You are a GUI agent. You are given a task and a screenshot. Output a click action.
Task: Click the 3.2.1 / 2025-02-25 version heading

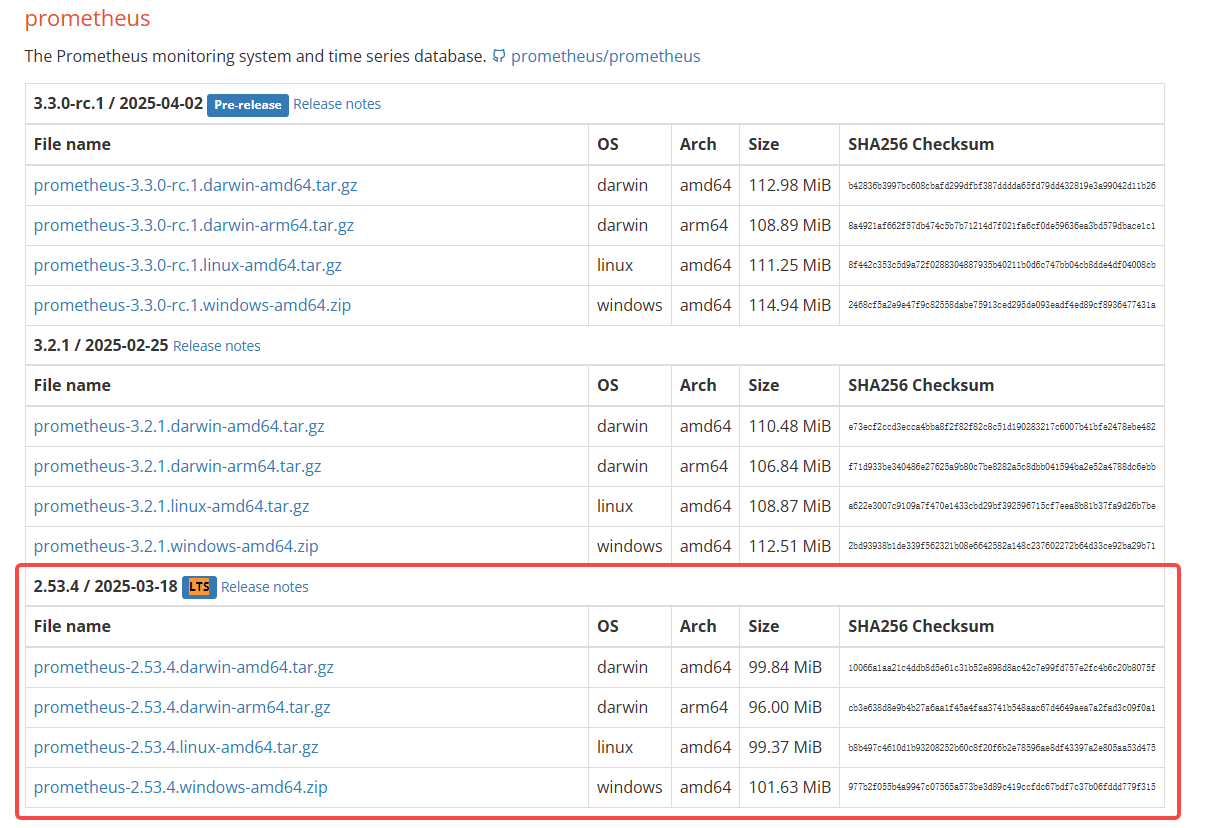tap(101, 345)
